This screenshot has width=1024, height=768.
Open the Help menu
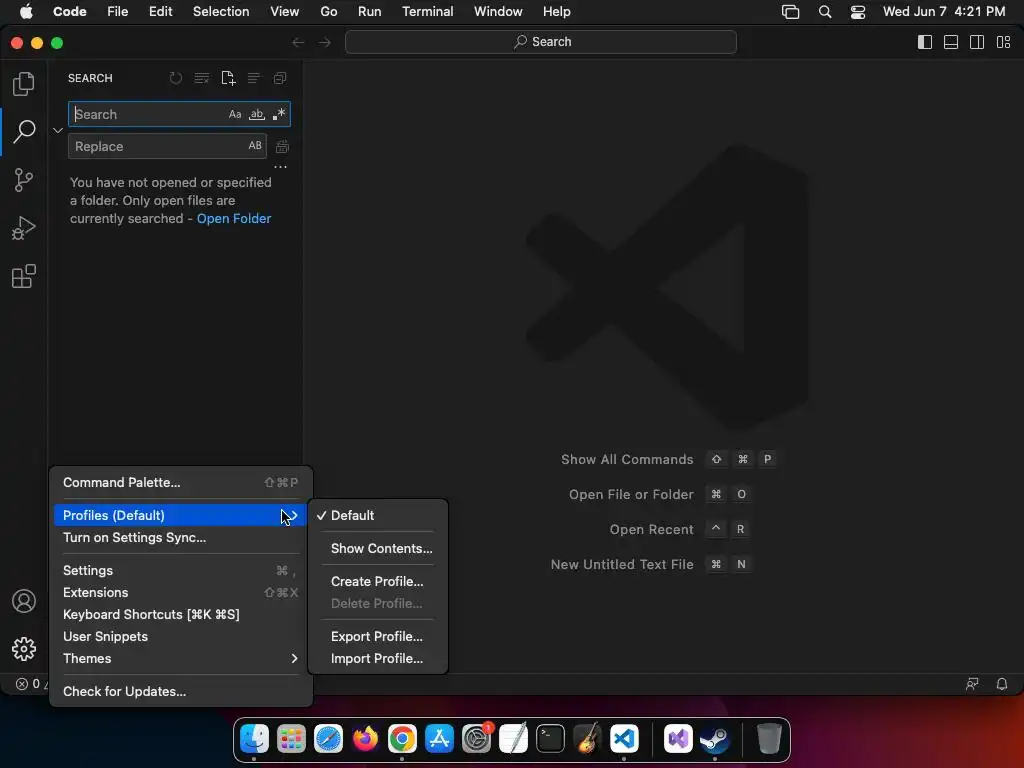pyautogui.click(x=556, y=12)
